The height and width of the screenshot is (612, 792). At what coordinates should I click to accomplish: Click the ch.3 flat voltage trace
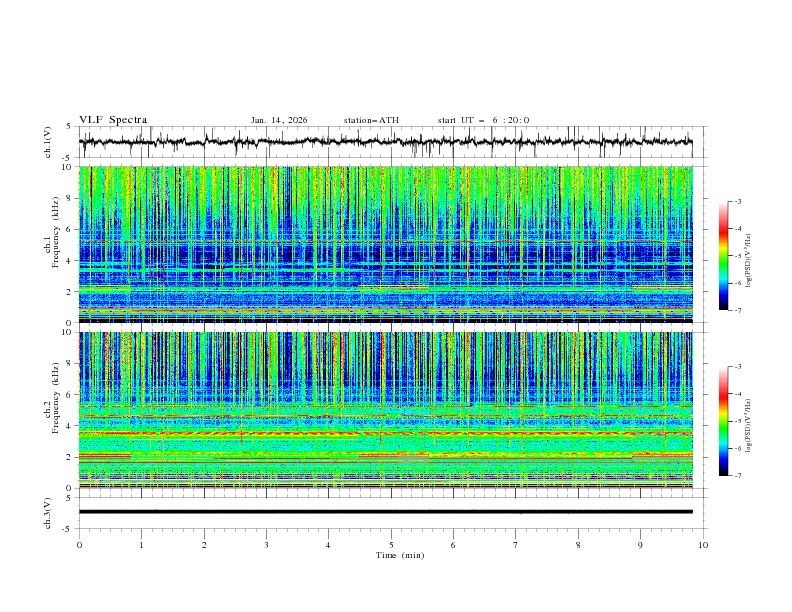[x=386, y=512]
